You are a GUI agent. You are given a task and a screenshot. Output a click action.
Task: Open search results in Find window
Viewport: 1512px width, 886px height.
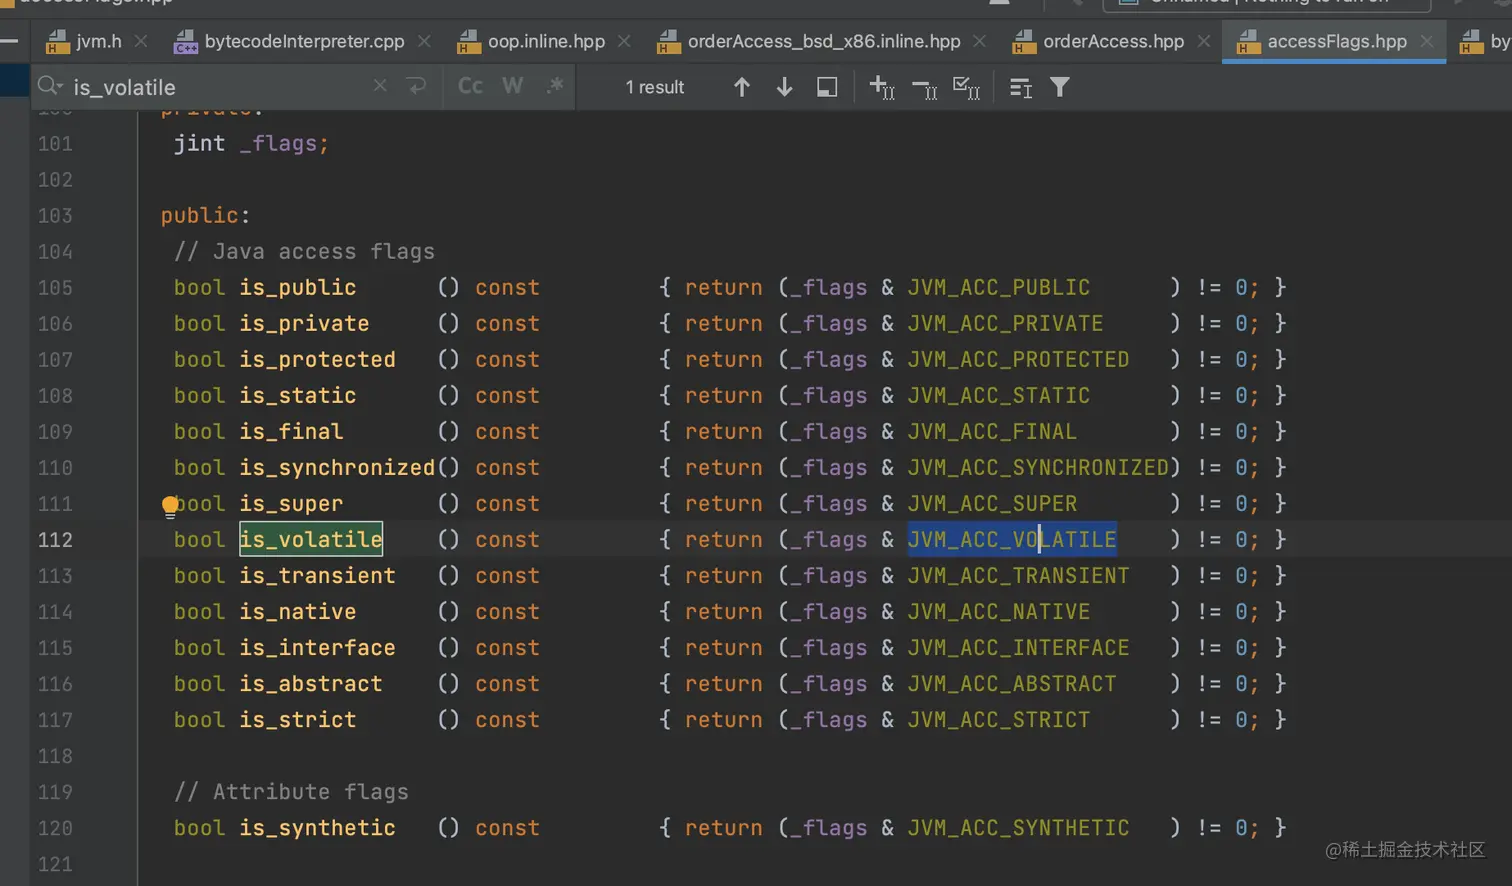click(x=1020, y=88)
